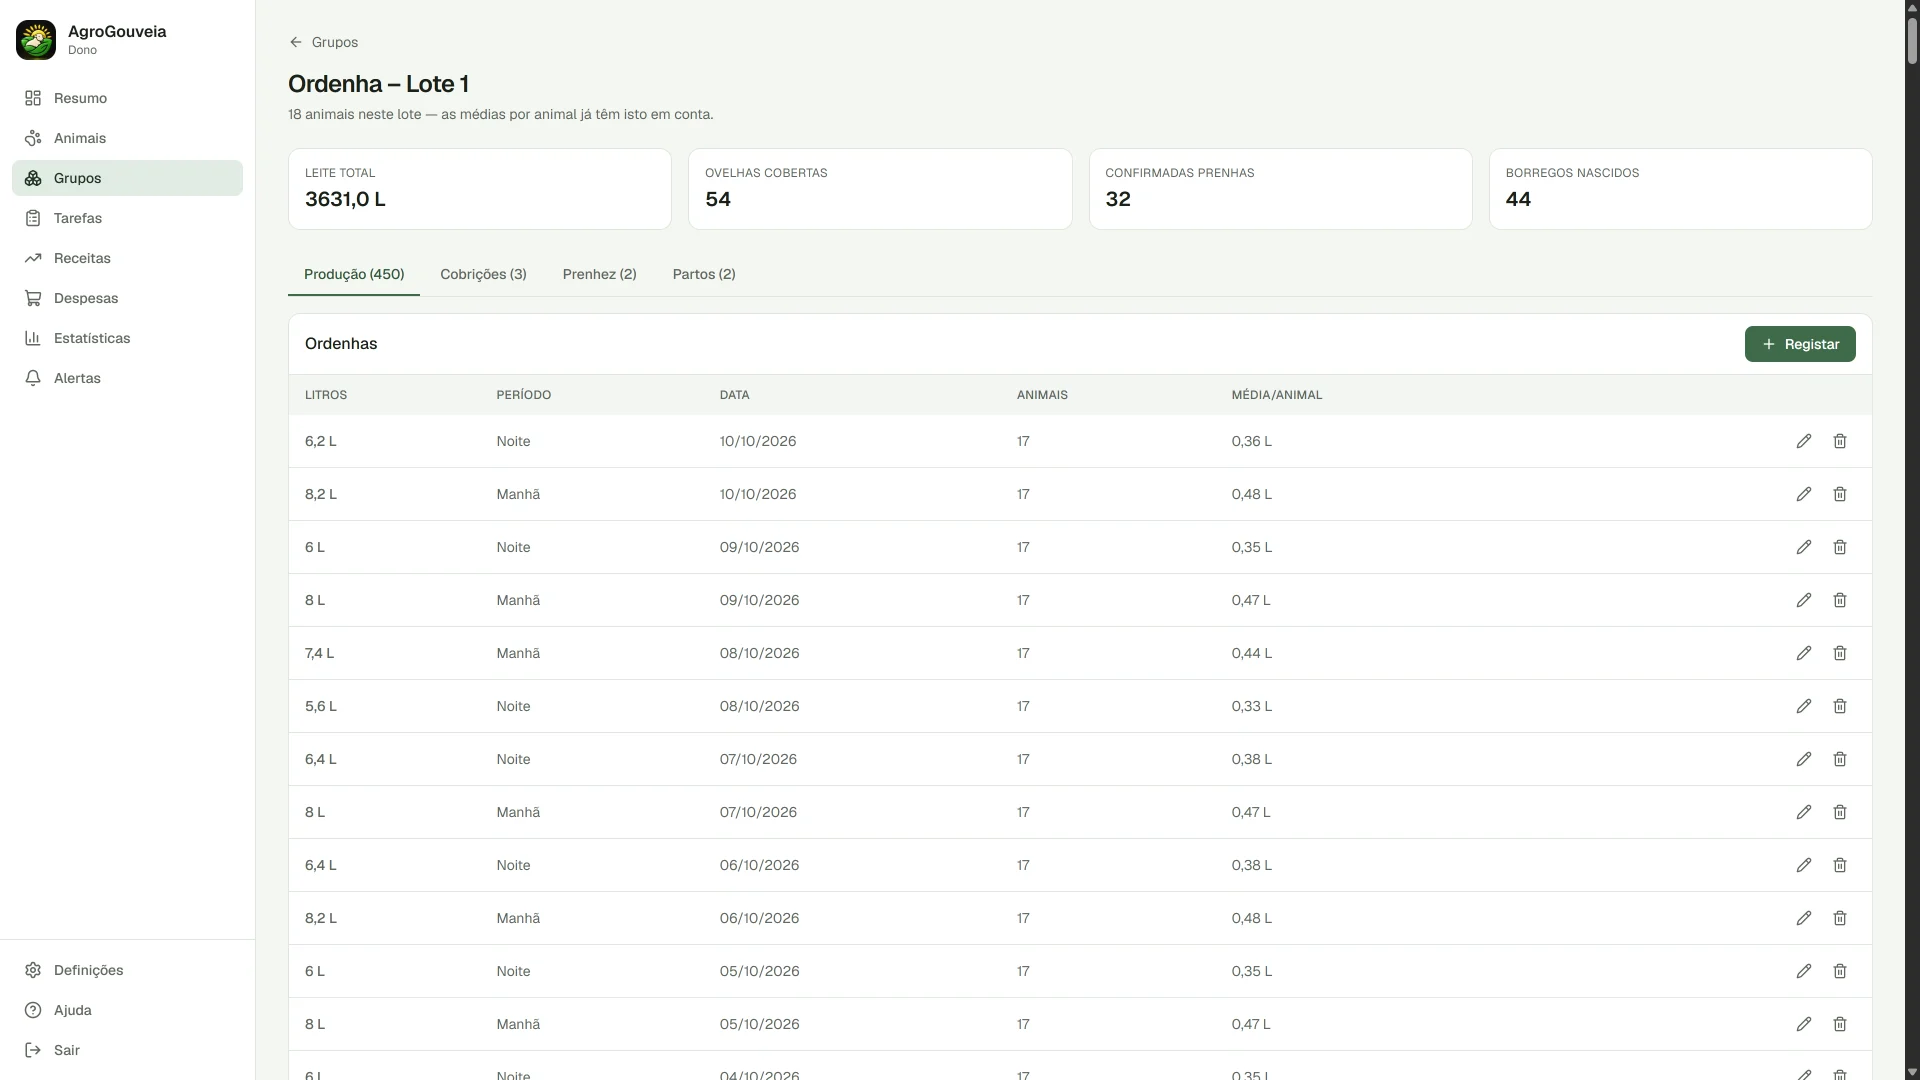Go to Animais section
Image resolution: width=1920 pixels, height=1080 pixels.
[127, 138]
